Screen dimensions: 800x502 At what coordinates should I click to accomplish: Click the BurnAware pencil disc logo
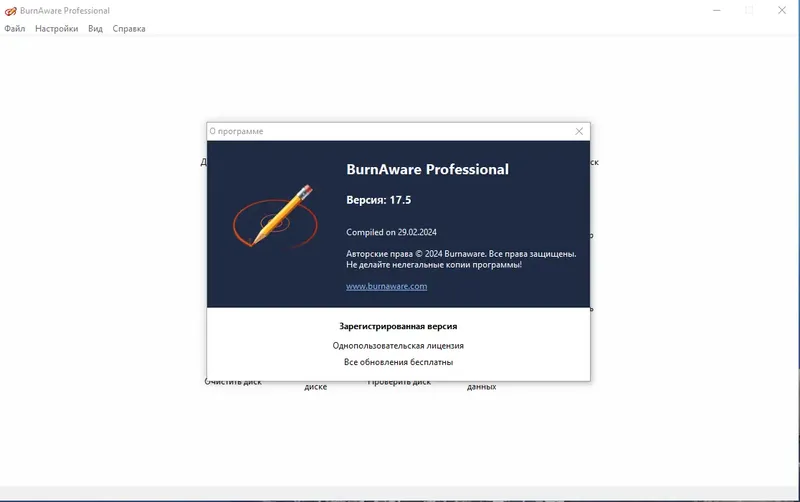[x=276, y=216]
